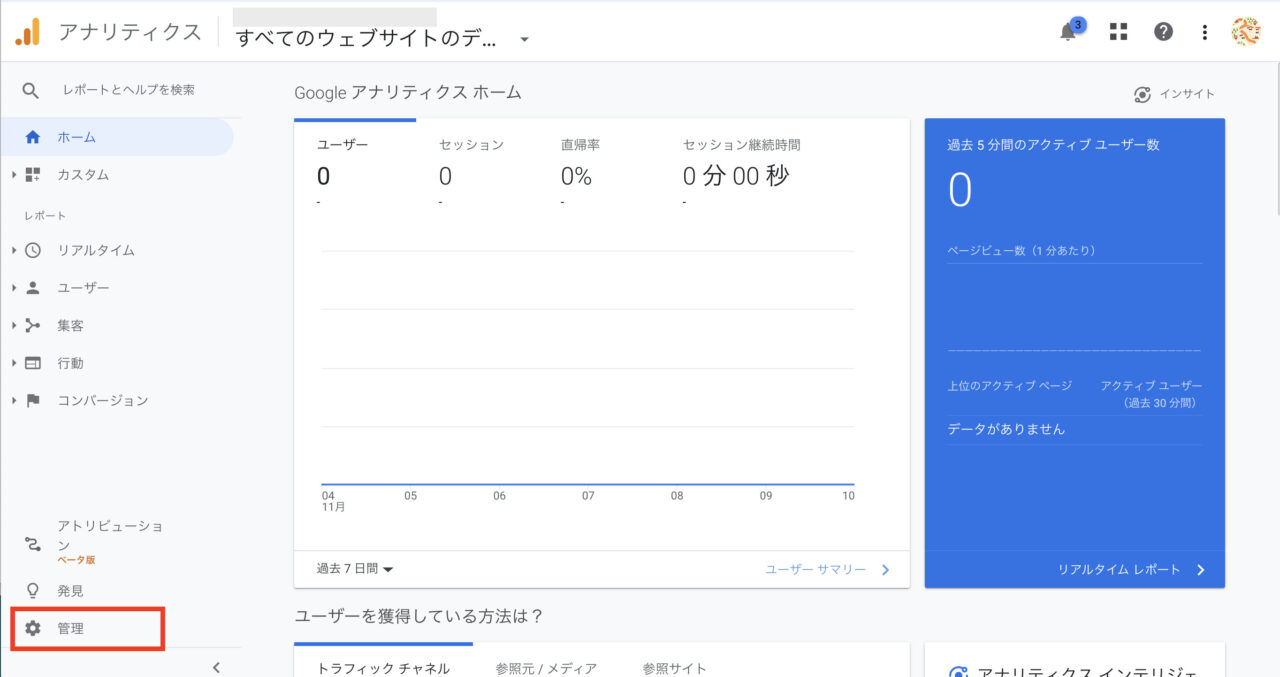Open the 過去 7 日間 date range dropdown

pos(355,569)
